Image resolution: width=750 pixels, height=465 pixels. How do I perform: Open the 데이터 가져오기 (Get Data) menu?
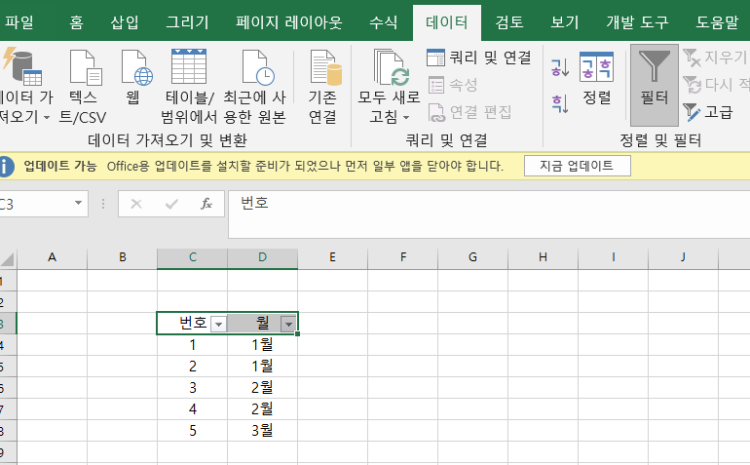click(x=25, y=86)
